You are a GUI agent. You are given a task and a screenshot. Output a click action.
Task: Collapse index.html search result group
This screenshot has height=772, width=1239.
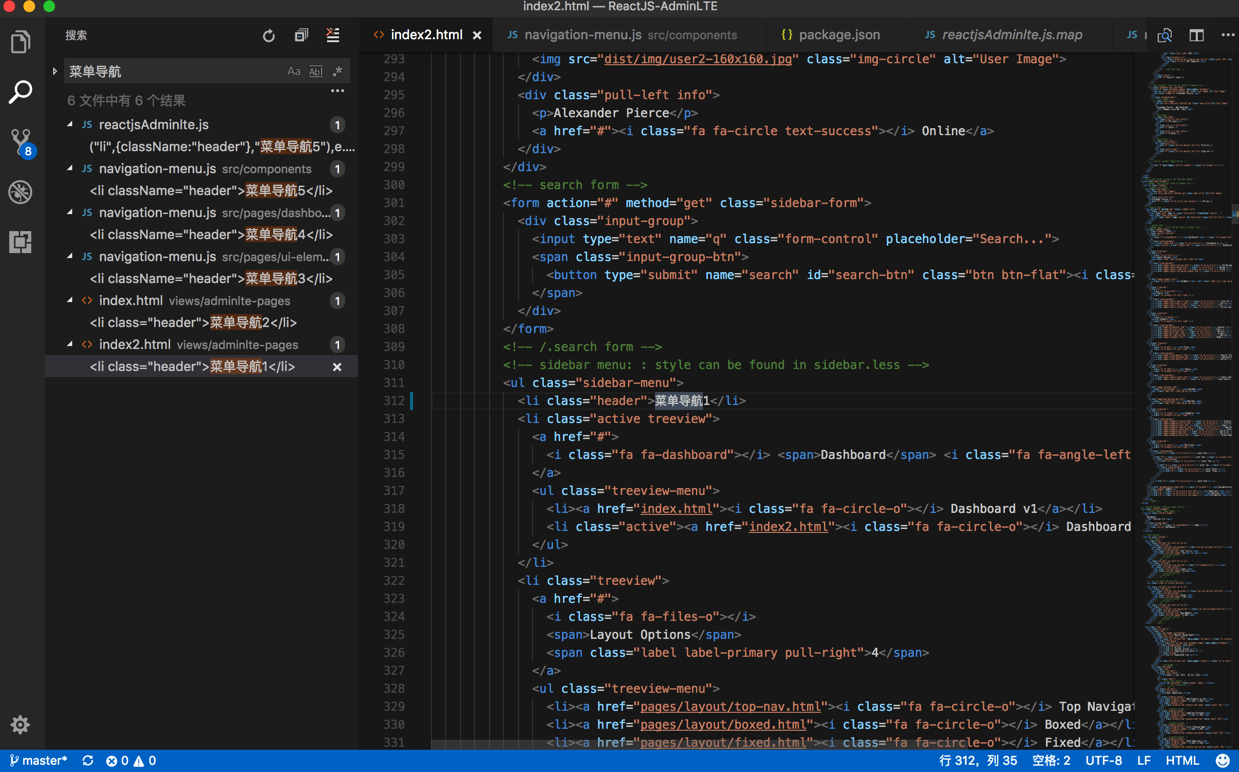[70, 301]
